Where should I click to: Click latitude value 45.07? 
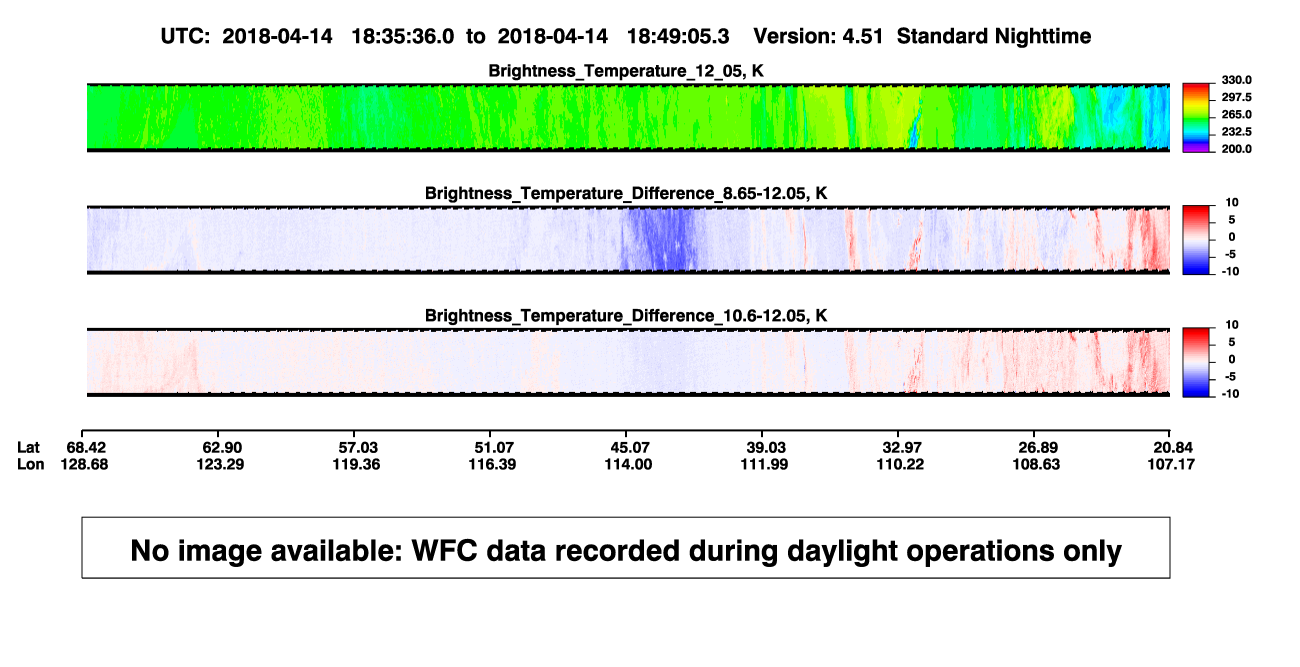point(629,446)
